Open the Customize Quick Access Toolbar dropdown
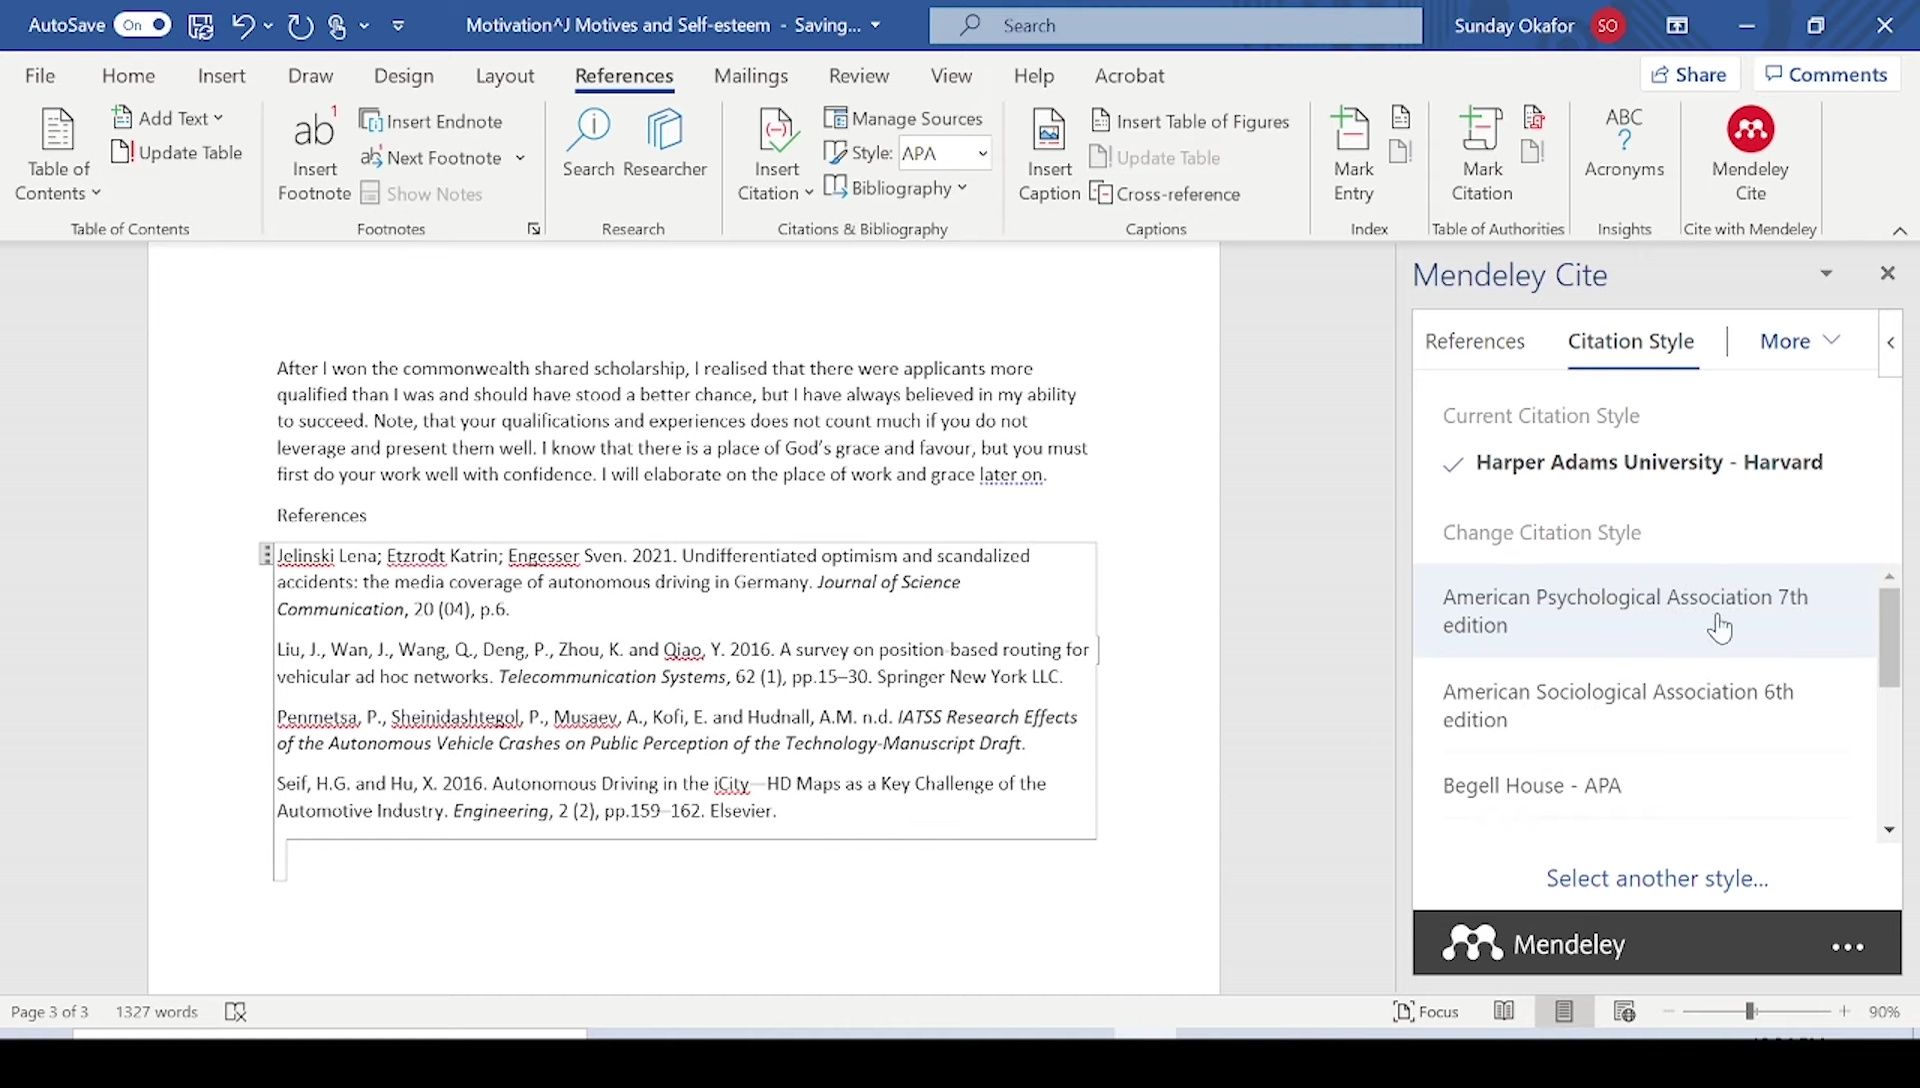1920x1088 pixels. coord(398,26)
